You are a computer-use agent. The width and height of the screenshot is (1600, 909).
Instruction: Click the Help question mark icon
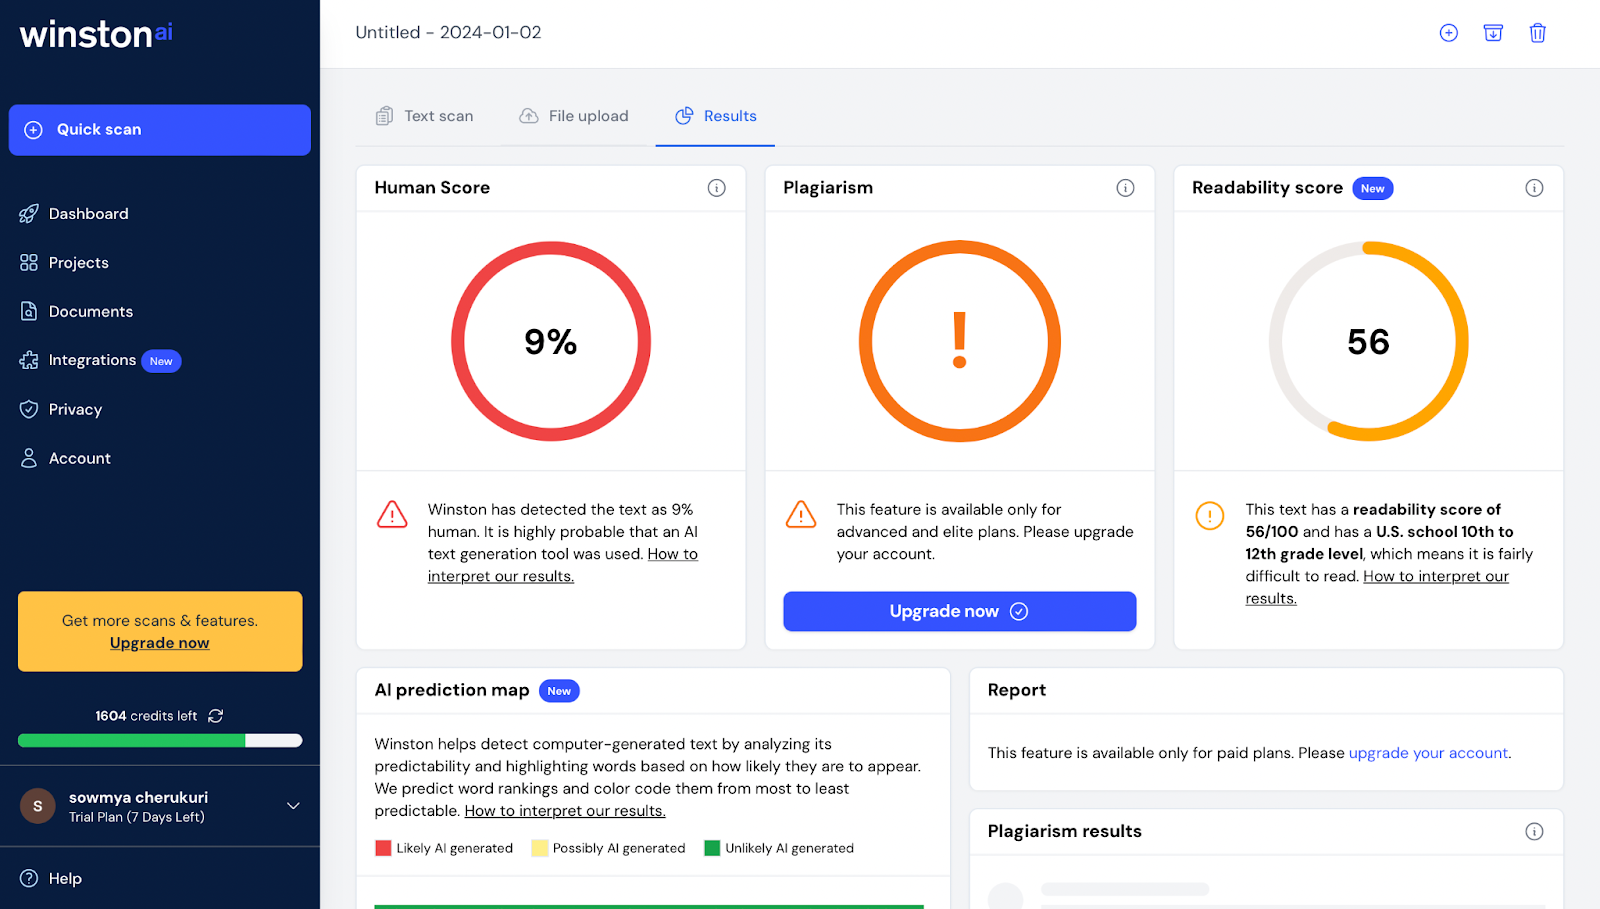click(x=29, y=878)
